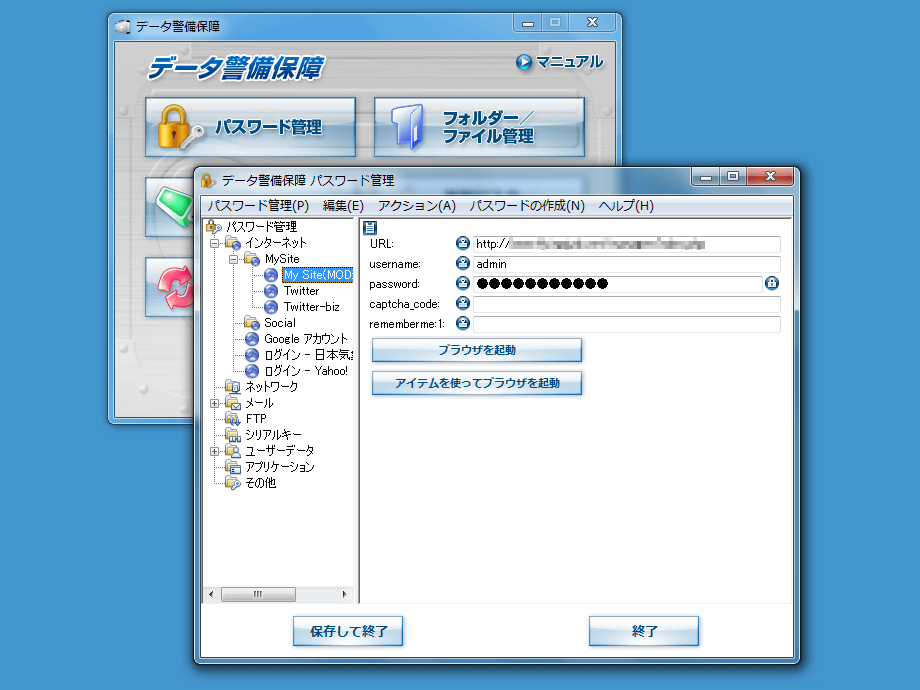
Task: Expand the メール tree node
Action: tap(215, 403)
